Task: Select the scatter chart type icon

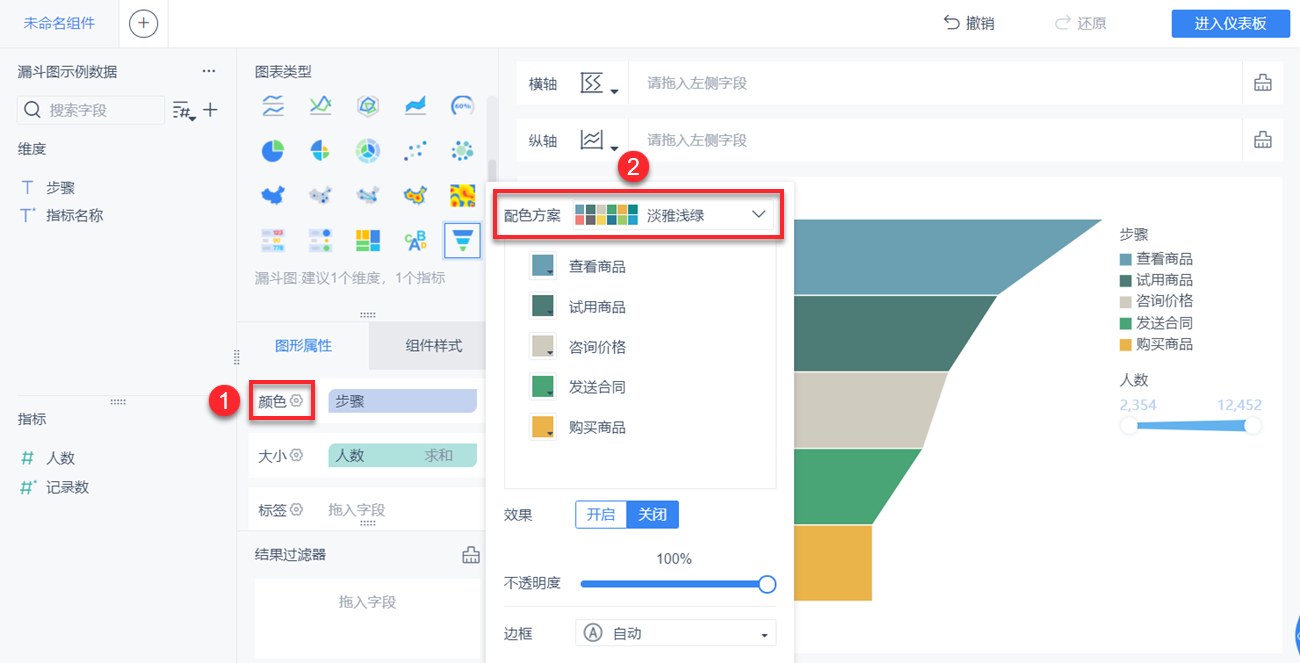Action: 415,150
